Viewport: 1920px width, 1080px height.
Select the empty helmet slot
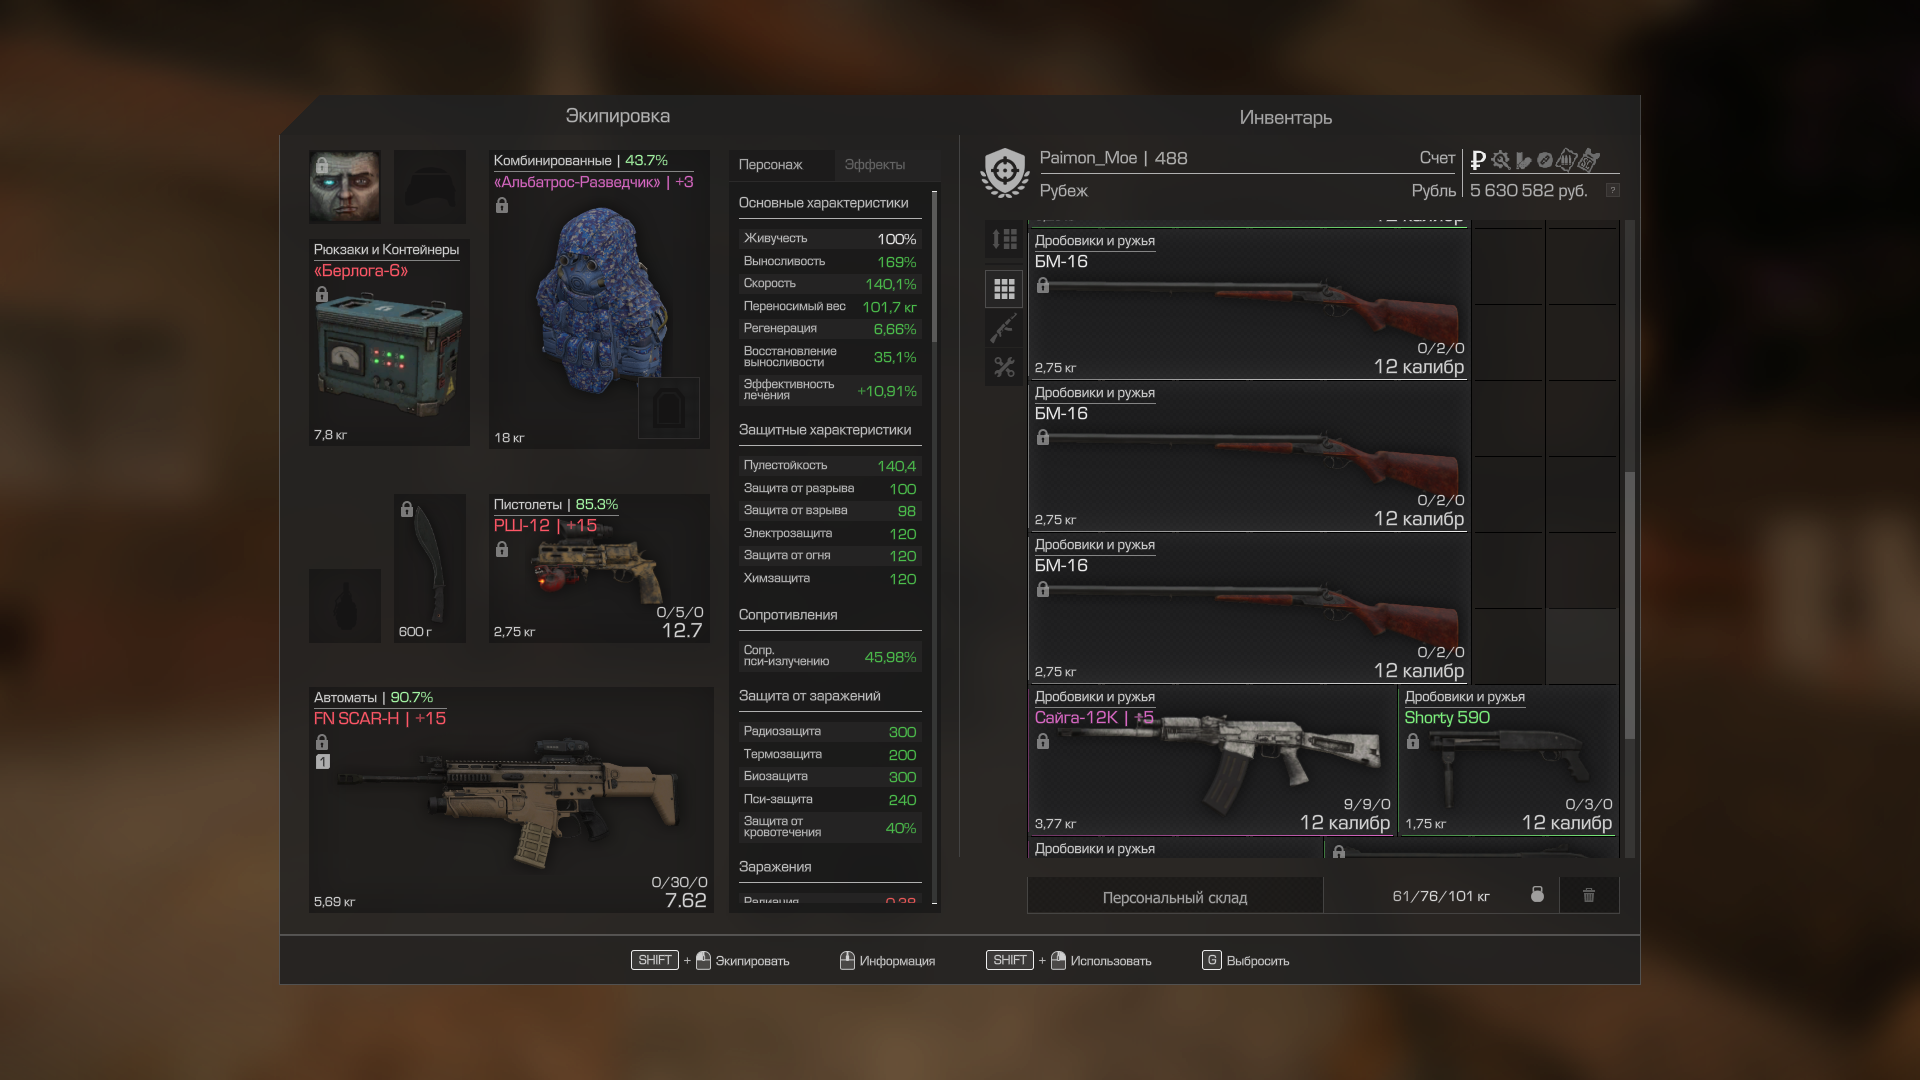(430, 187)
